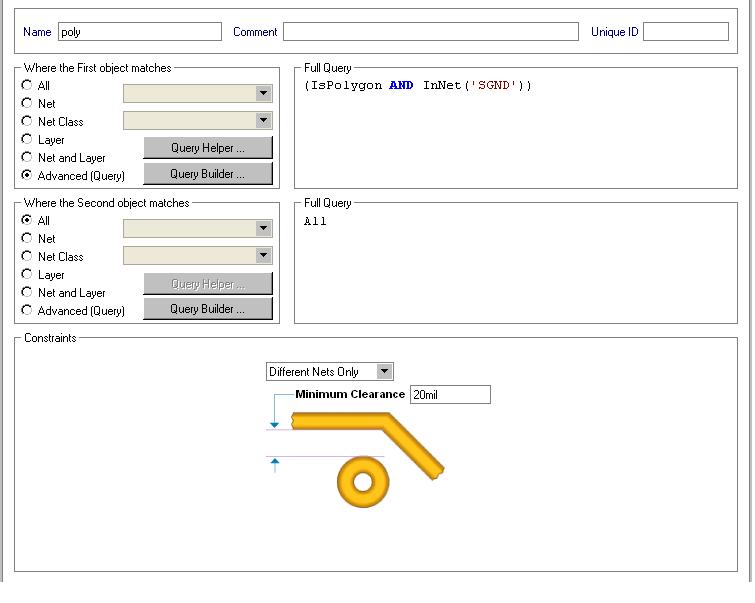Click the Minimum Clearance value field
Screen dimensions: 755x603
pos(450,395)
